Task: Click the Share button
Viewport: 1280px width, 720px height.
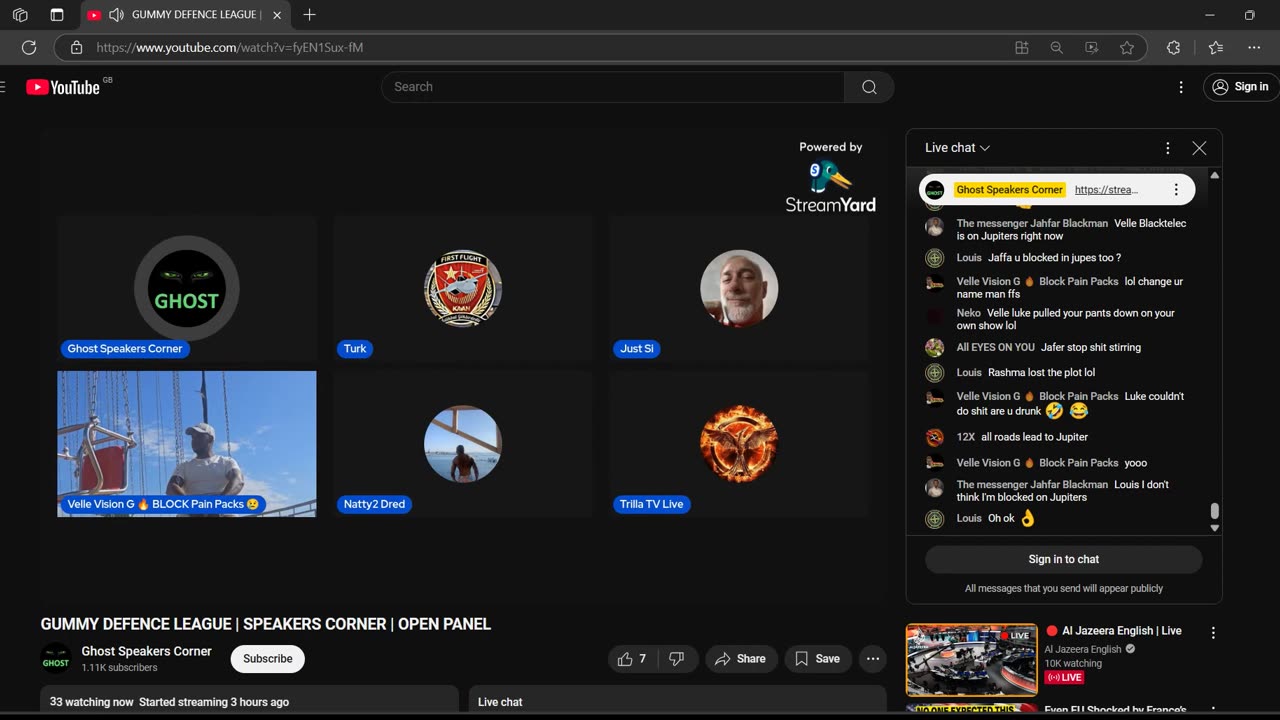Action: 740,659
